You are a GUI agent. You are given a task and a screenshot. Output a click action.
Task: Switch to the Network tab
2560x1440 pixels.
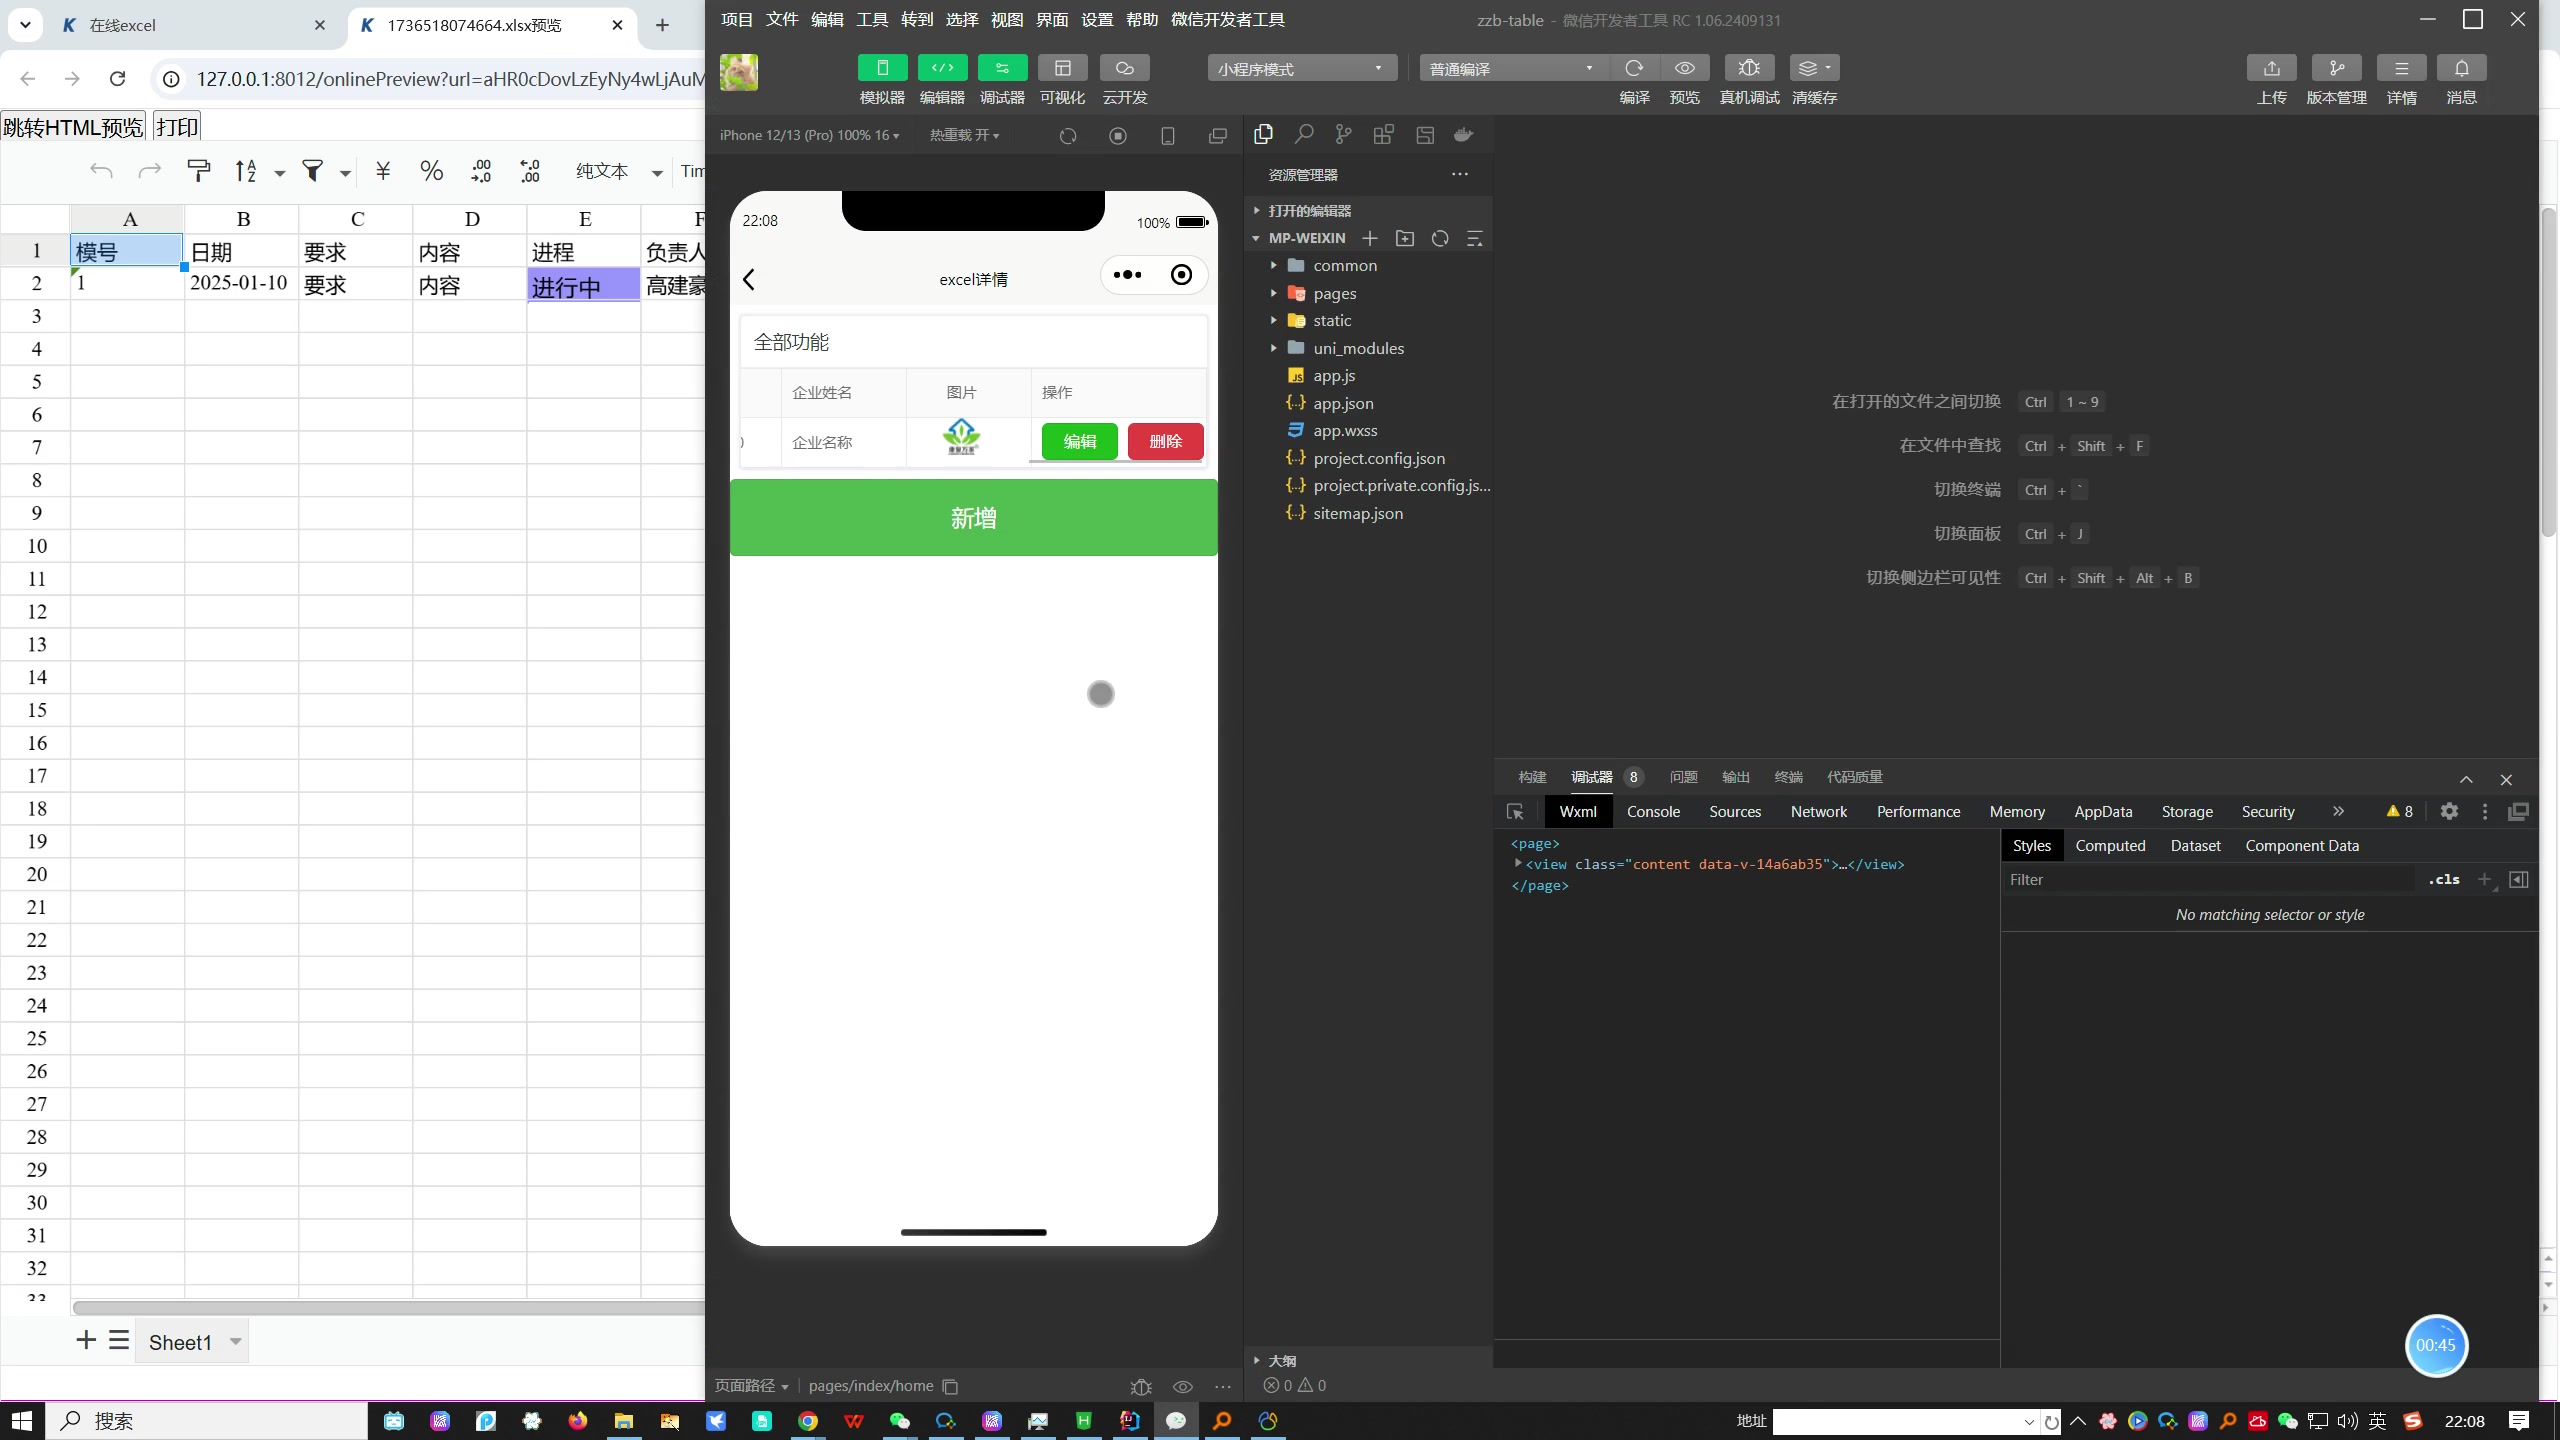click(1818, 811)
